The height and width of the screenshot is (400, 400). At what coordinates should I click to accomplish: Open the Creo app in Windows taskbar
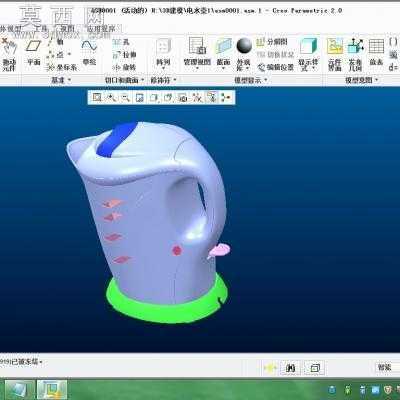click(52, 390)
